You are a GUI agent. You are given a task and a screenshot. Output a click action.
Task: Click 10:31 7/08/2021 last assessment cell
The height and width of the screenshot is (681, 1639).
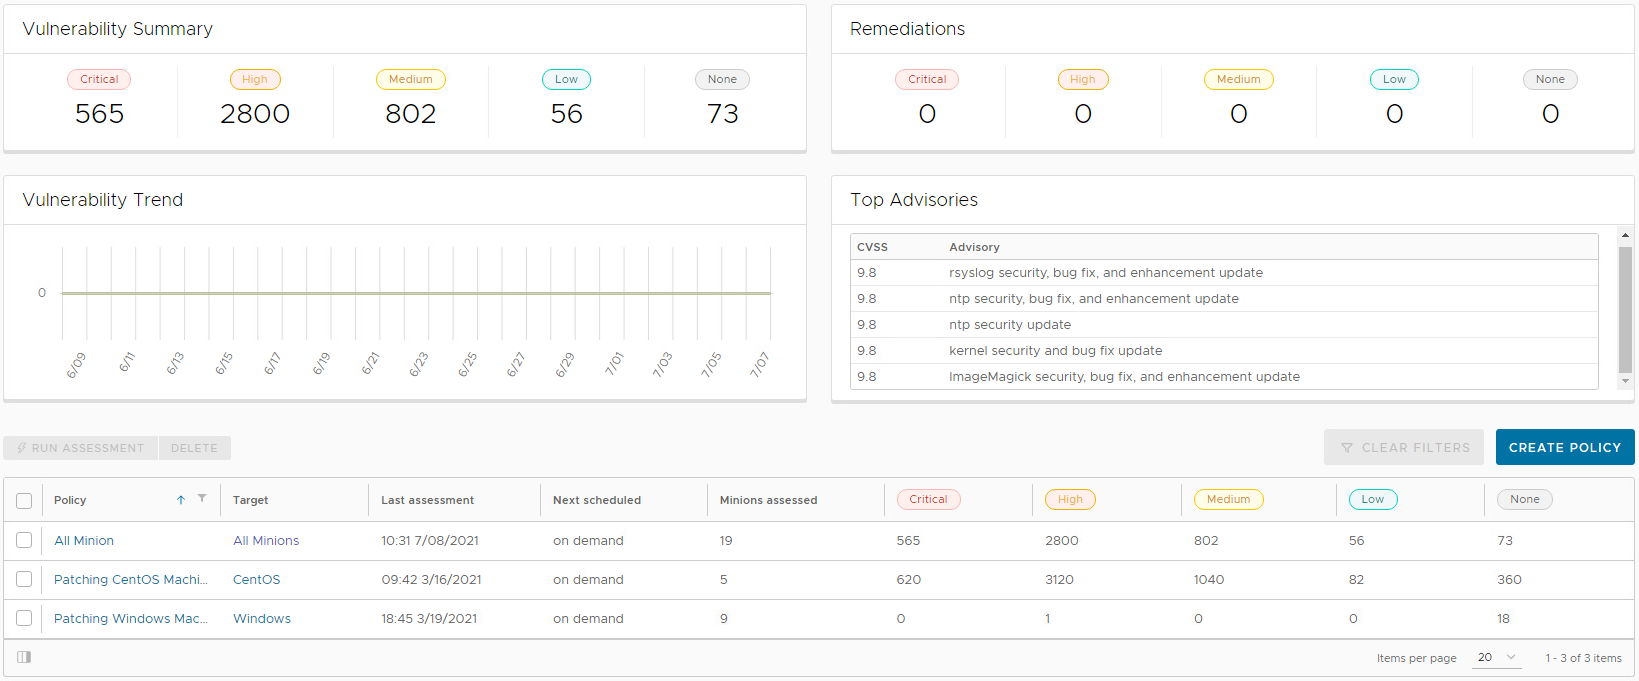pos(430,540)
